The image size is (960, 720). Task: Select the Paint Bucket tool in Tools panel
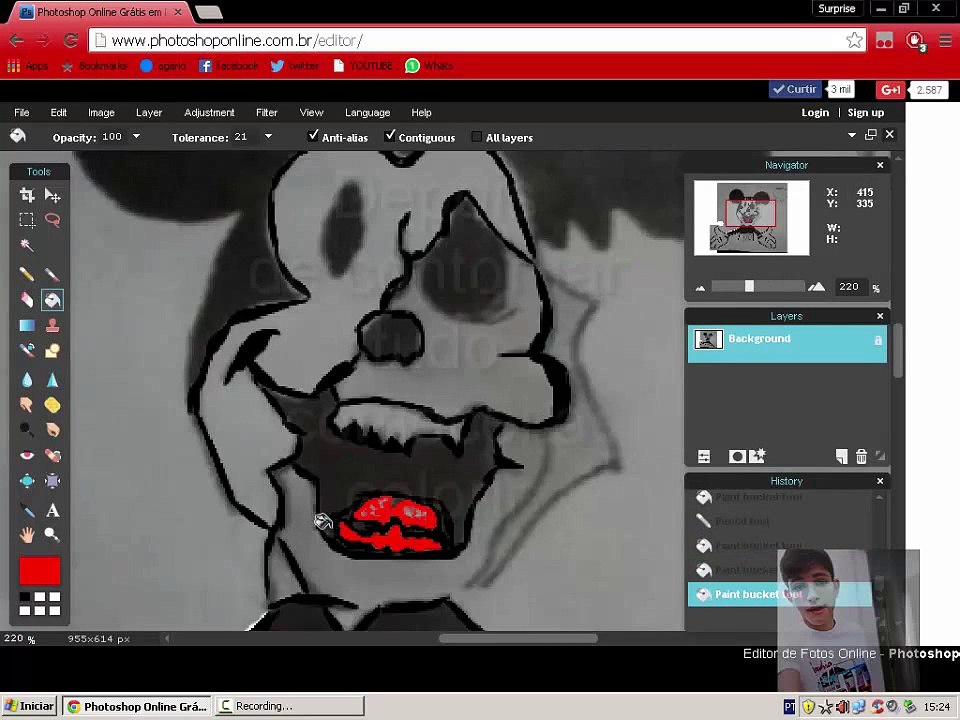(x=53, y=299)
